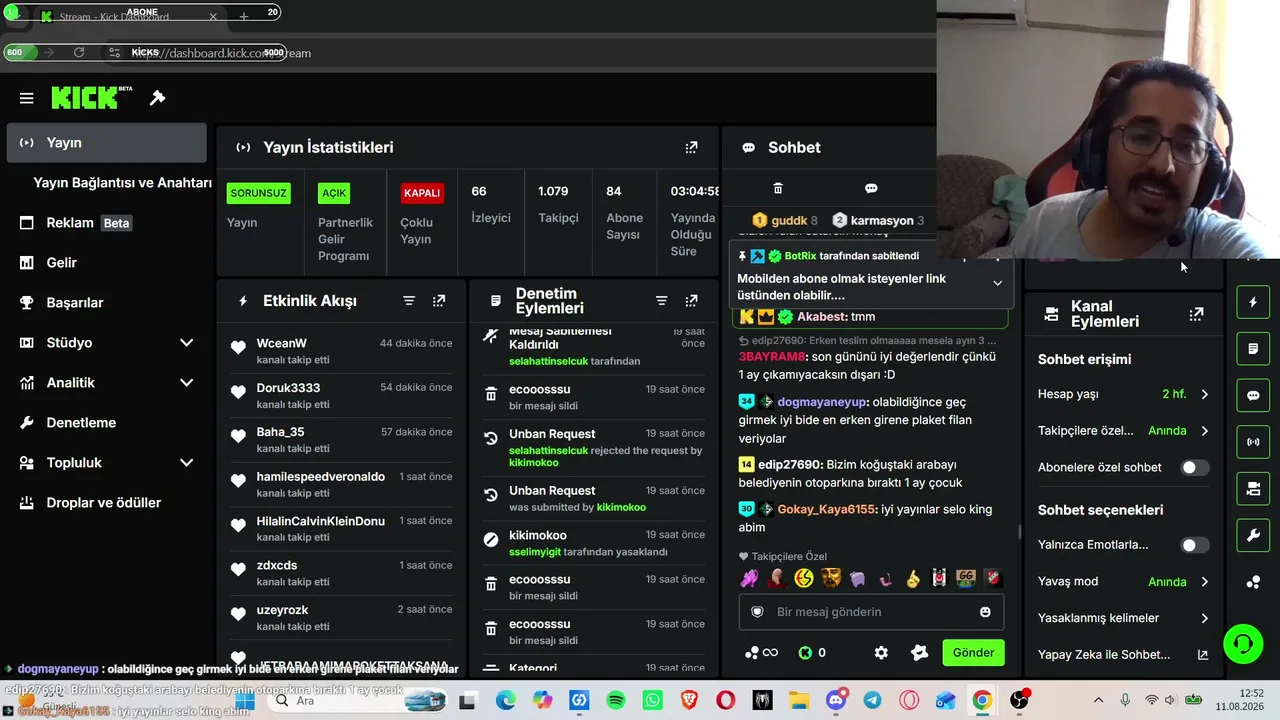This screenshot has width=1280, height=720.
Task: Click the chat bubble button in right rail
Action: click(x=1253, y=395)
